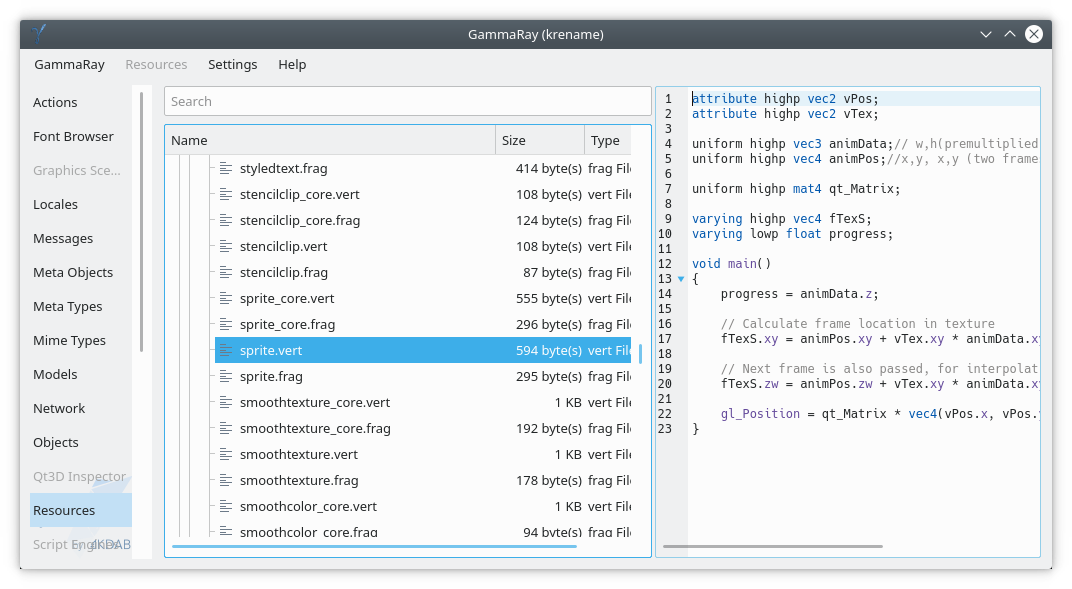1072x589 pixels.
Task: Select stencilclip_core.vert file row
Action: point(423,194)
